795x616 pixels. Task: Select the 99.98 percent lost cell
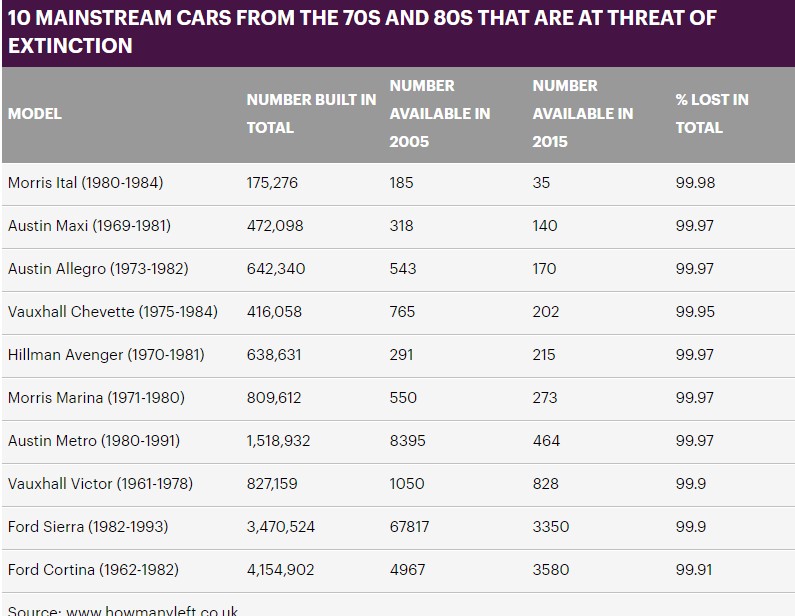pyautogui.click(x=695, y=183)
